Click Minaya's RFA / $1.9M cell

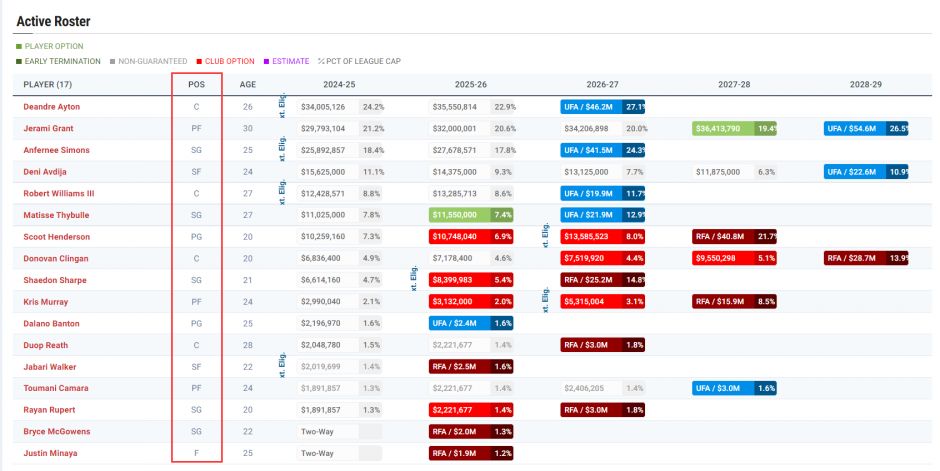pos(471,453)
